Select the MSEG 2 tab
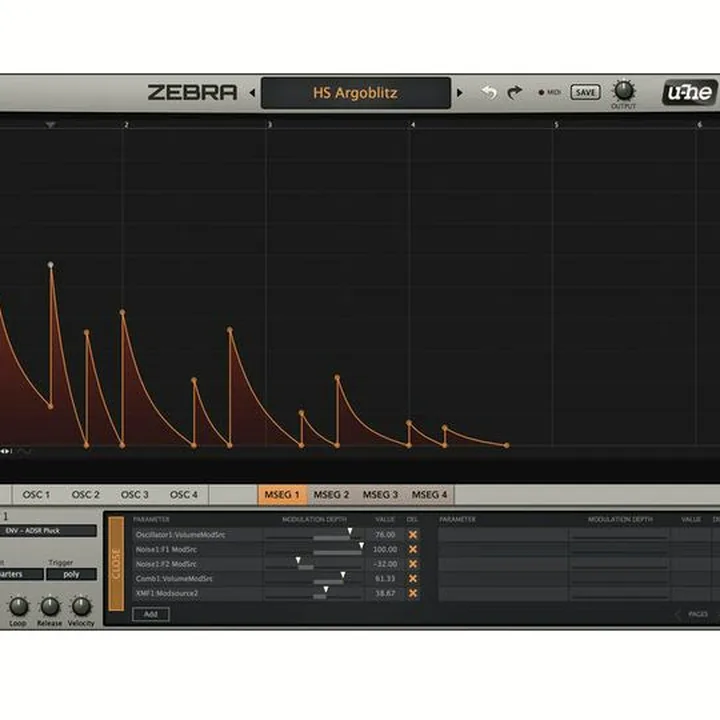The height and width of the screenshot is (720, 720). click(331, 495)
